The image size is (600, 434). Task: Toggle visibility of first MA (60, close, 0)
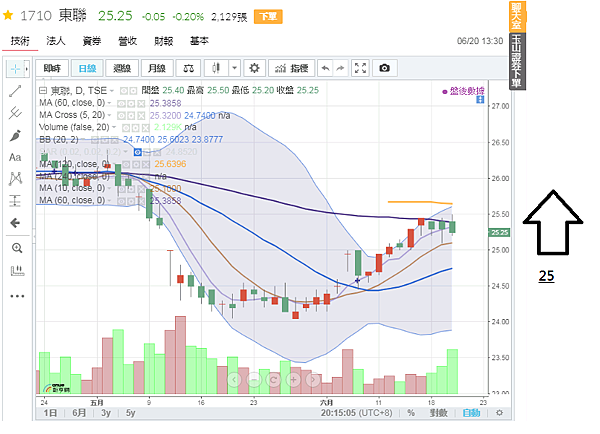click(x=121, y=103)
